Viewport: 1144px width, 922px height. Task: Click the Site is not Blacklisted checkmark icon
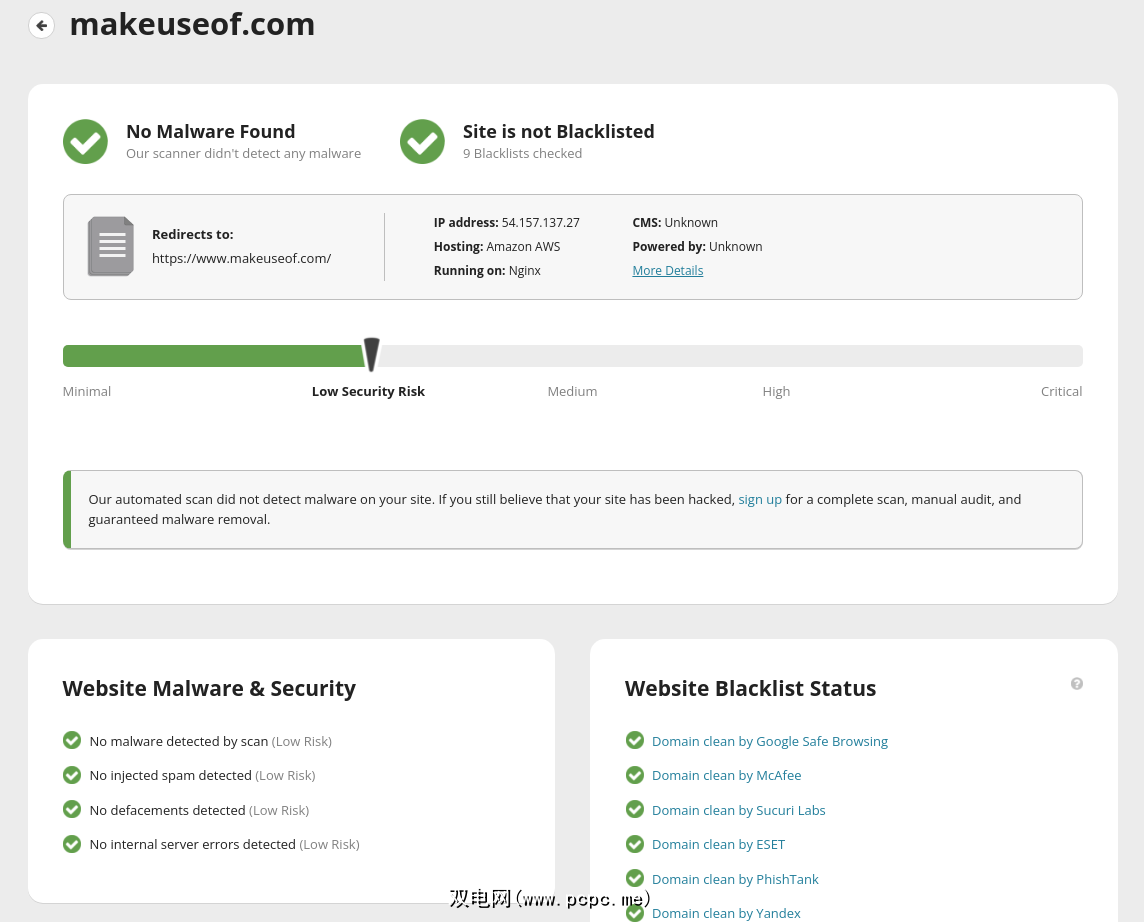click(x=422, y=141)
